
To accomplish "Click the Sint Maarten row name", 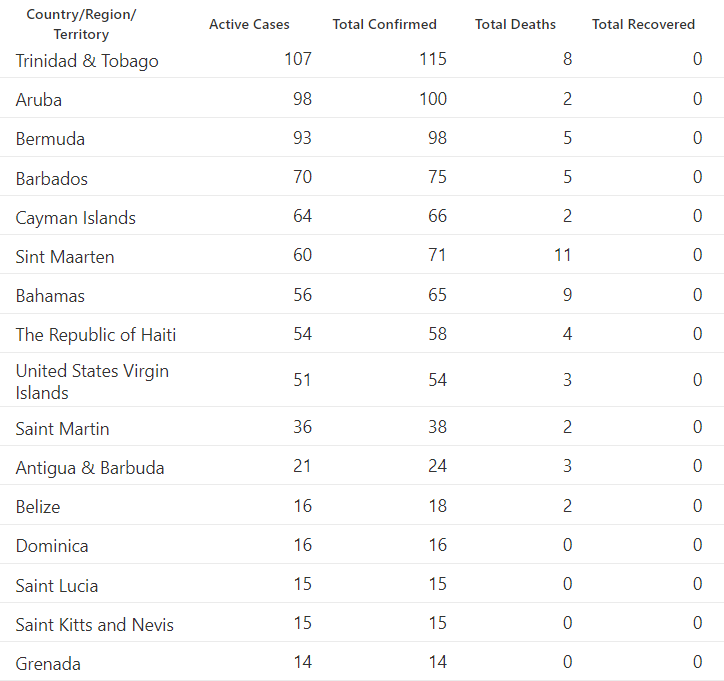I will pos(65,257).
